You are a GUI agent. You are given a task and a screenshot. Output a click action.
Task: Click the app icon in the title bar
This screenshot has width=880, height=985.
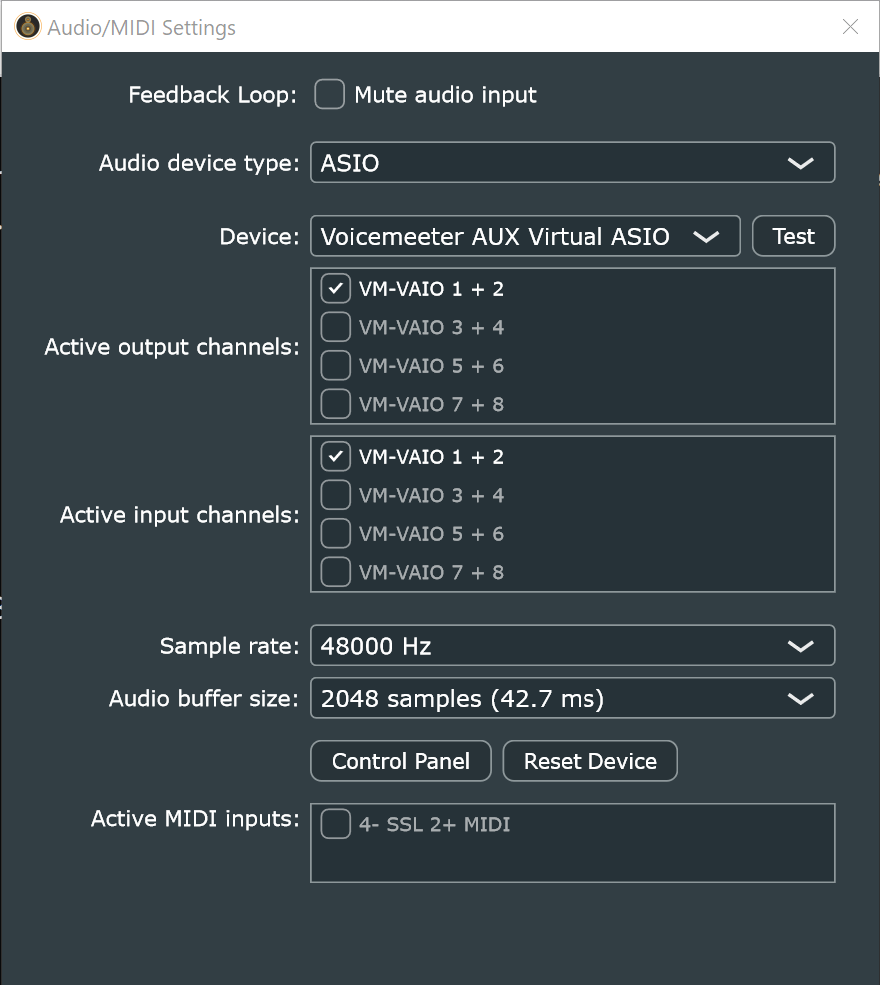pos(28,27)
